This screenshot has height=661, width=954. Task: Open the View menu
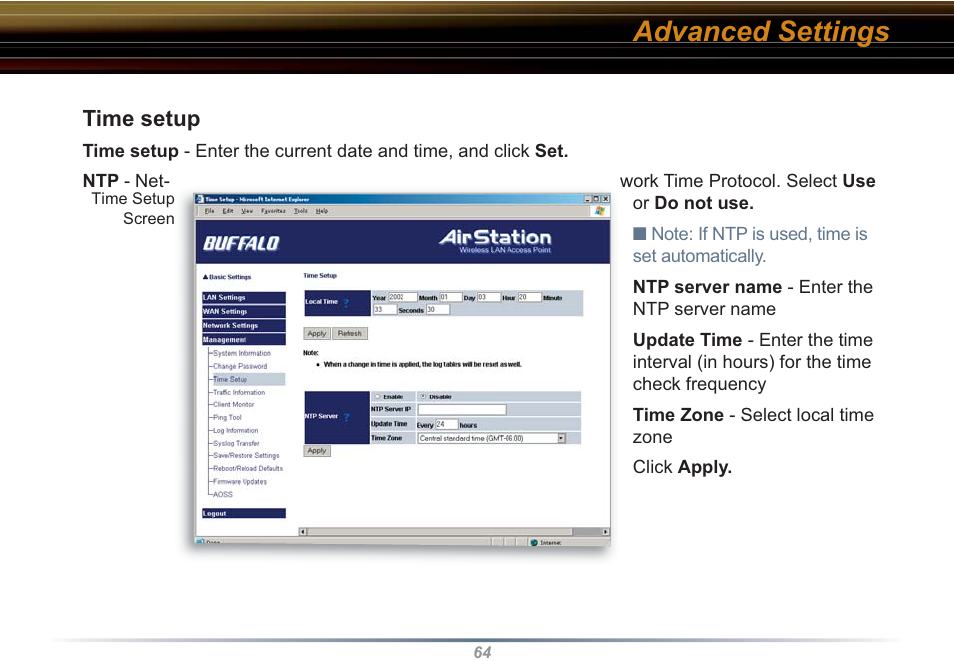coord(246,211)
